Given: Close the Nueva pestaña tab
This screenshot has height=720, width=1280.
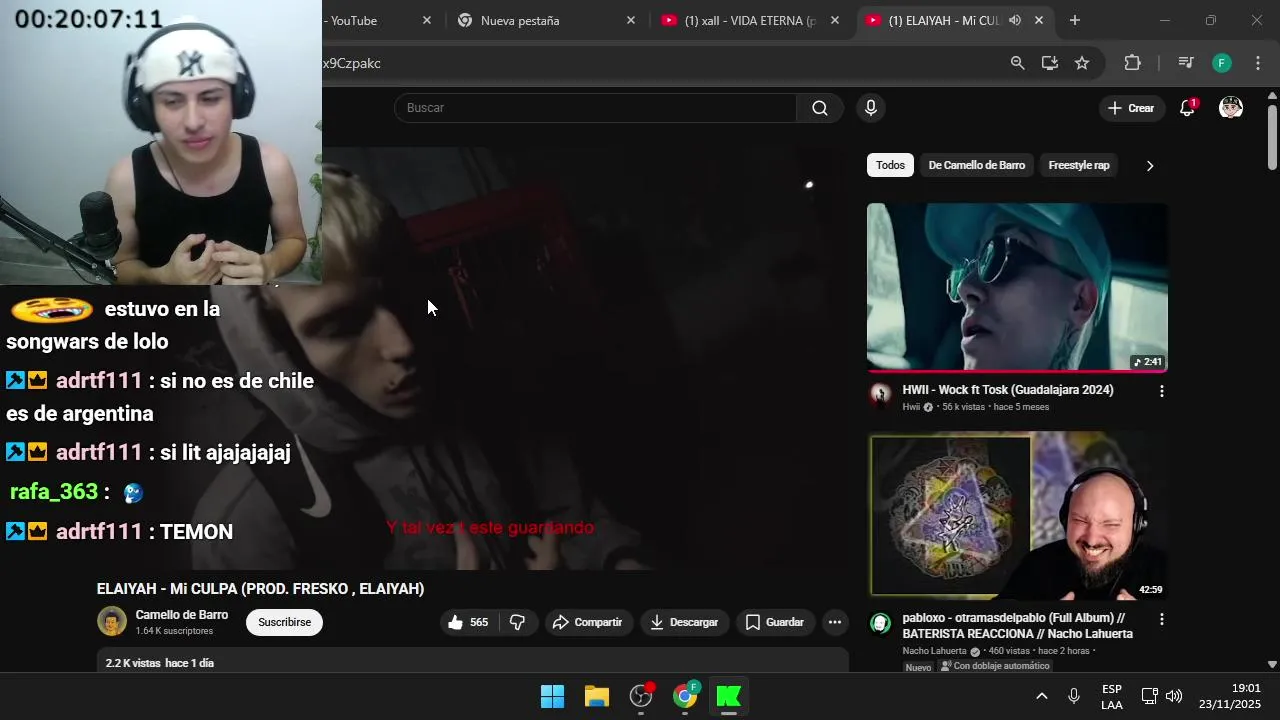Looking at the screenshot, I should coord(631,20).
